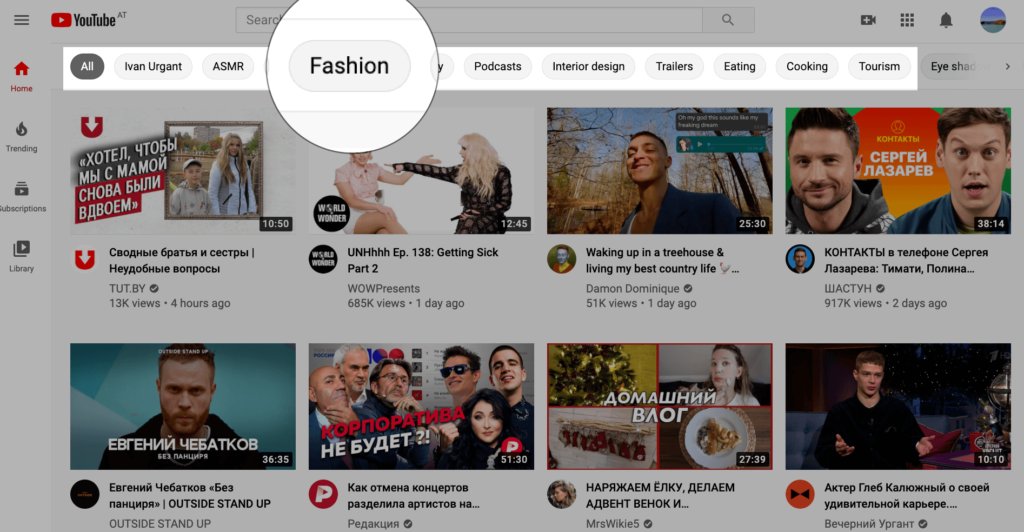Open Корпоратива не будет thumbnail
This screenshot has width=1024, height=532.
click(421, 406)
